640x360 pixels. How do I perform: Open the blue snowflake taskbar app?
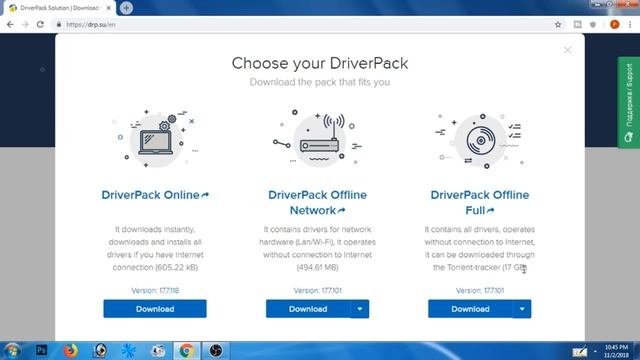coord(129,351)
